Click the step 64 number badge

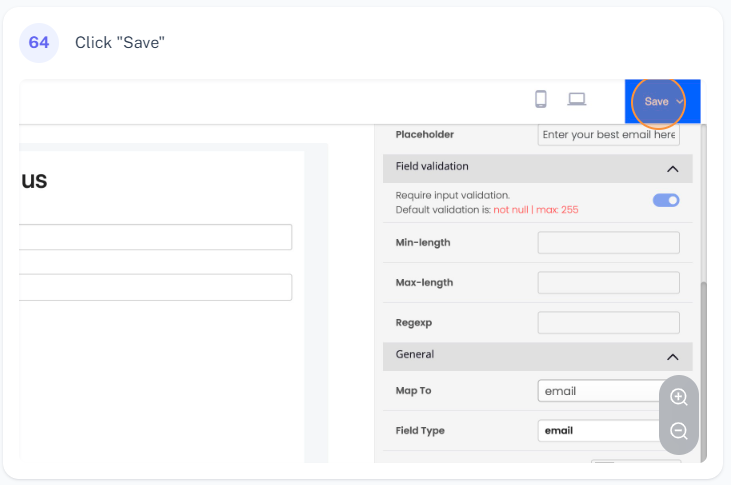(39, 42)
